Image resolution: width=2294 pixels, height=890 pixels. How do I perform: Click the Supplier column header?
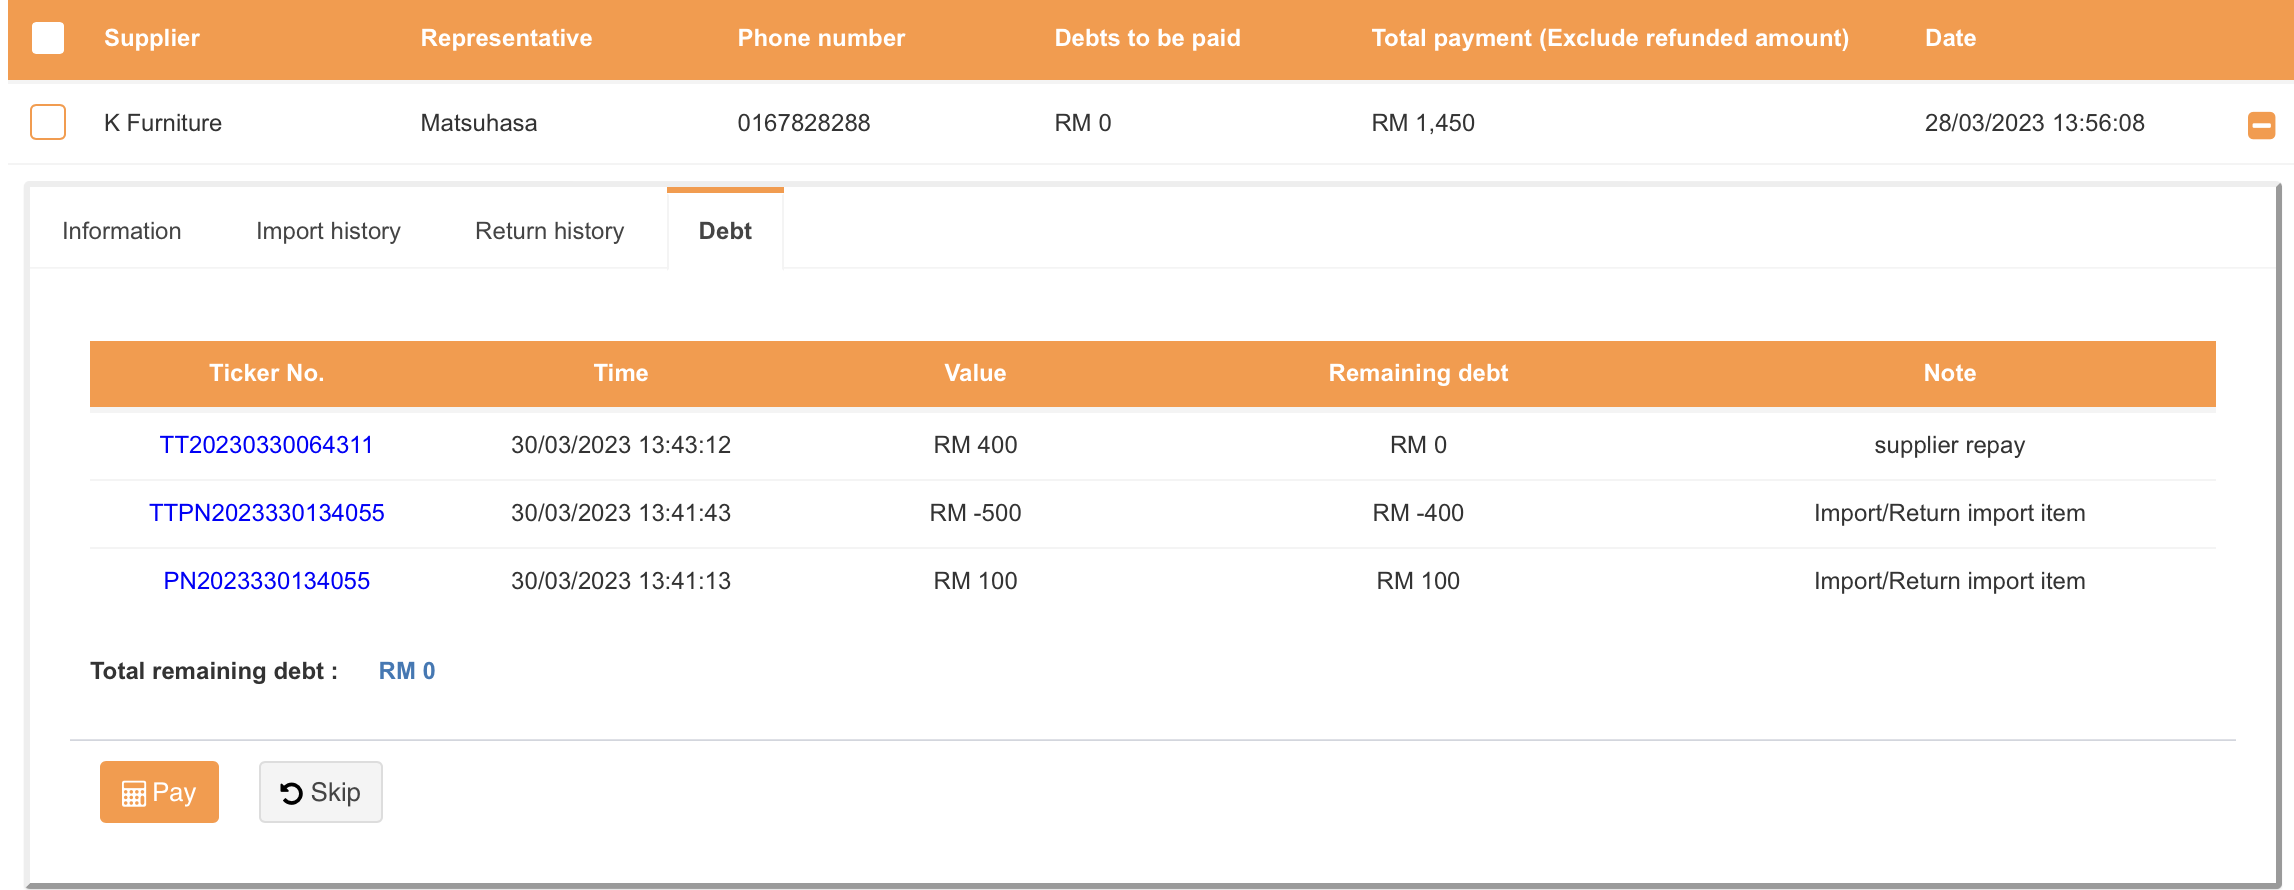tap(152, 38)
